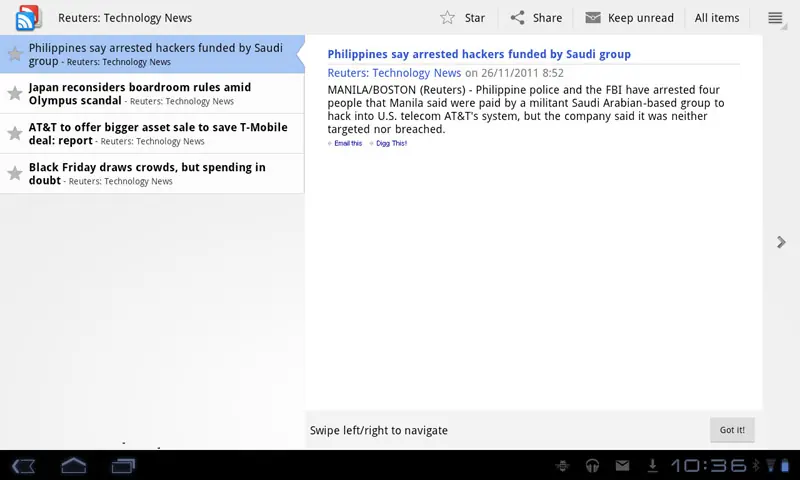Tap the Android debug notification icon
The height and width of the screenshot is (480, 800).
[x=562, y=465]
